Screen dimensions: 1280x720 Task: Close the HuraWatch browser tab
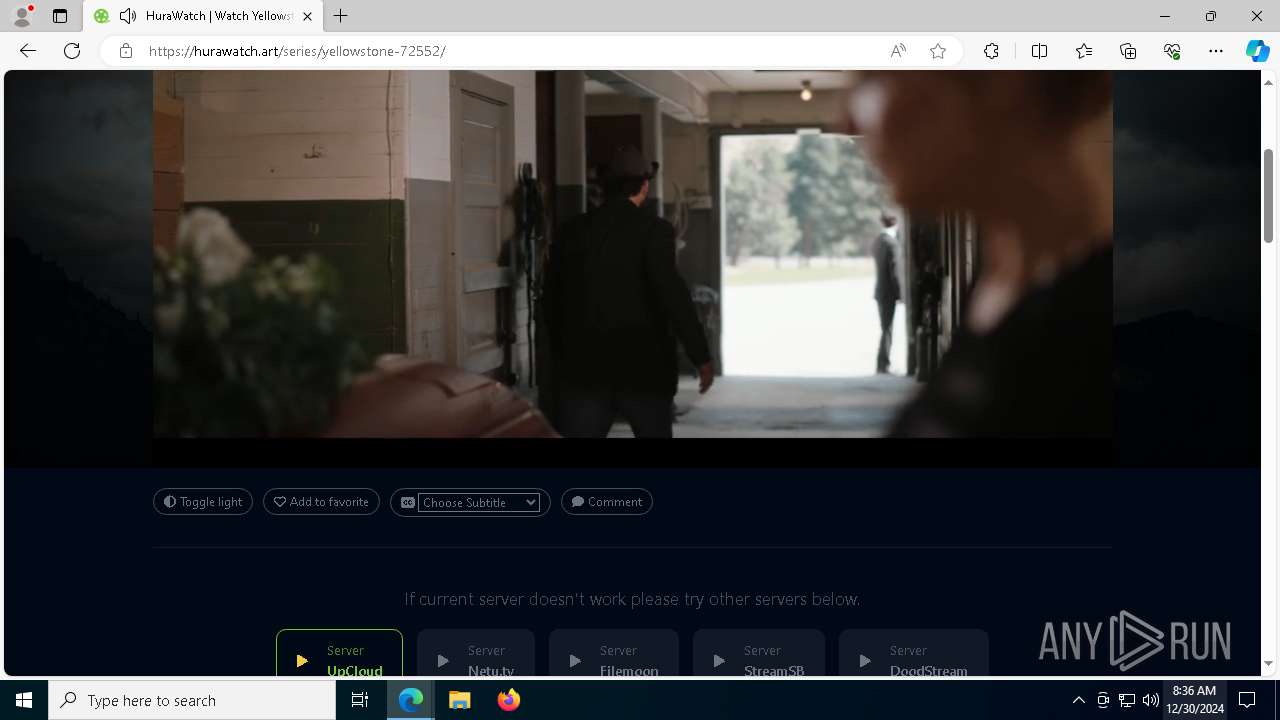click(307, 16)
